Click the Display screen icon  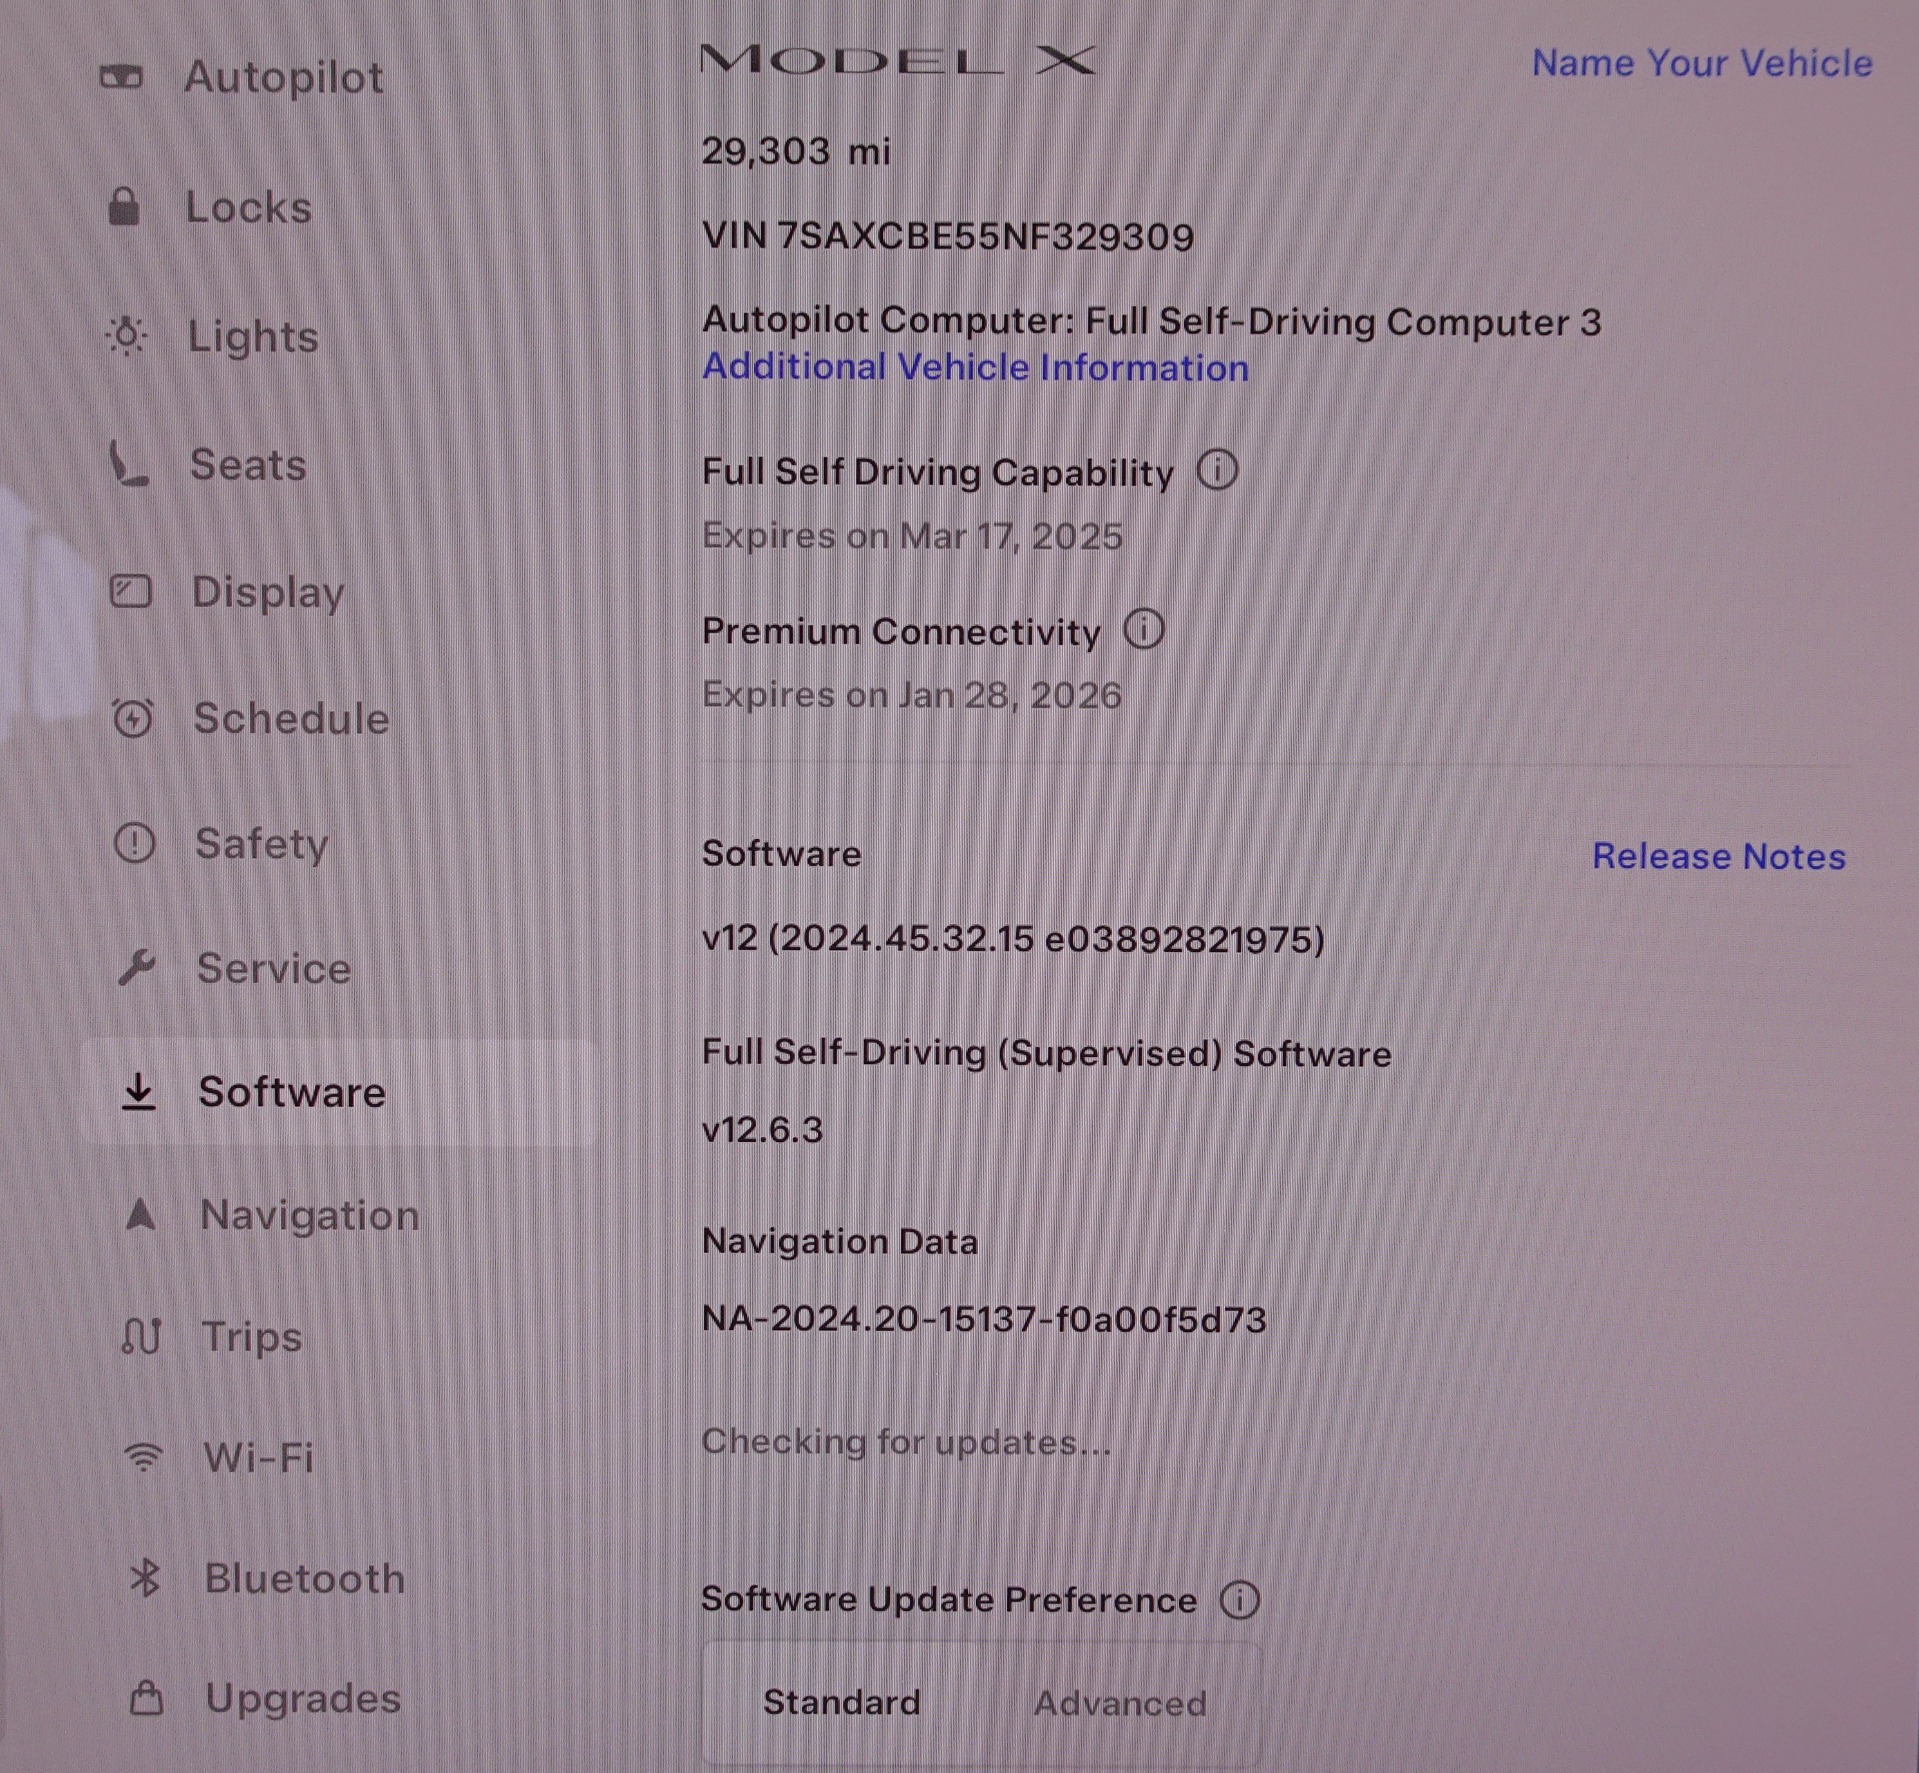[131, 591]
